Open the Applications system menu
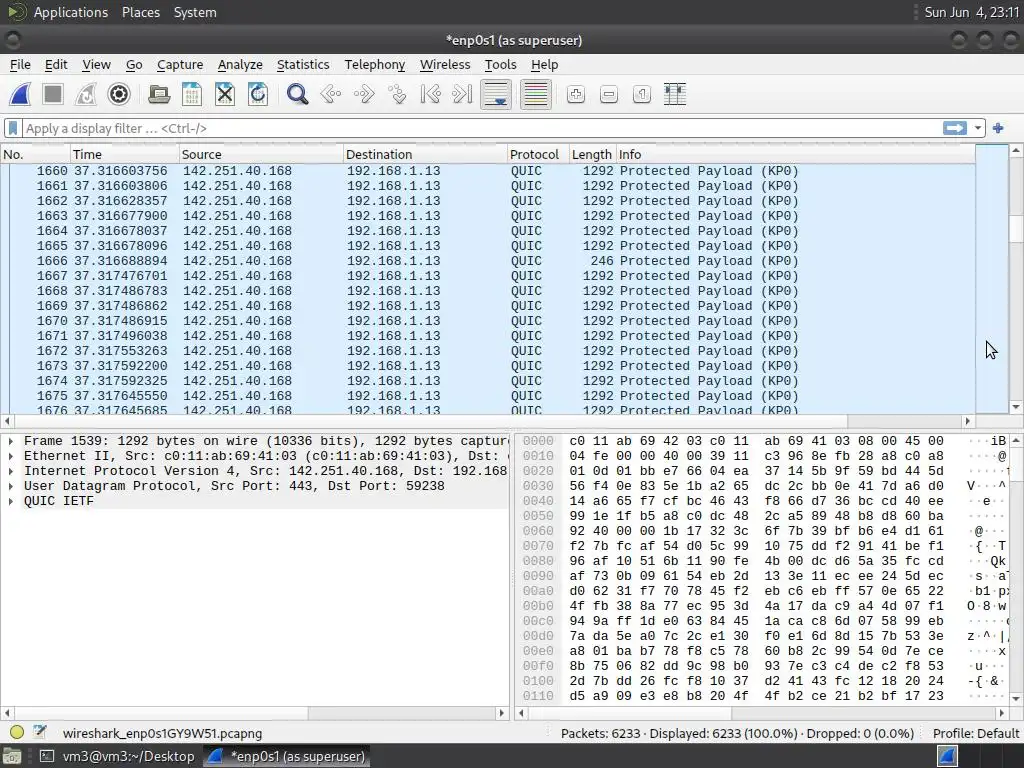This screenshot has width=1024, height=768. (71, 12)
